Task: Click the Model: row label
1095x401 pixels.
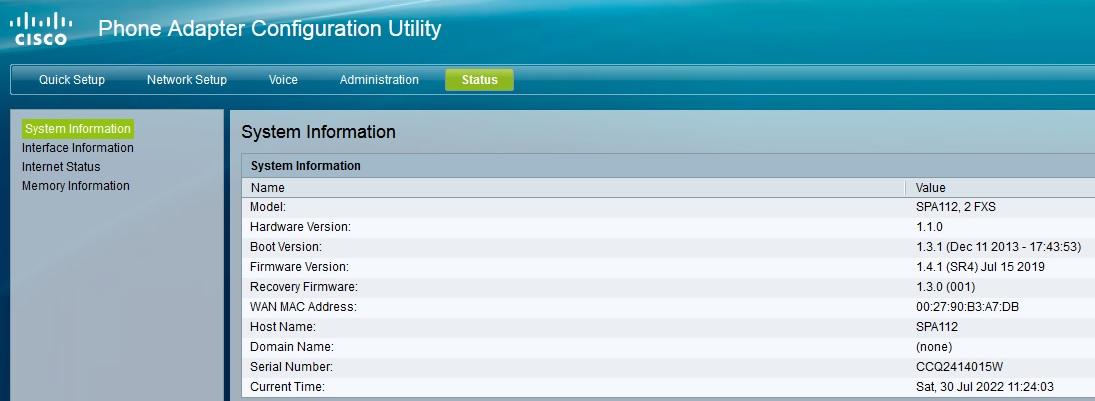Action: tap(268, 207)
